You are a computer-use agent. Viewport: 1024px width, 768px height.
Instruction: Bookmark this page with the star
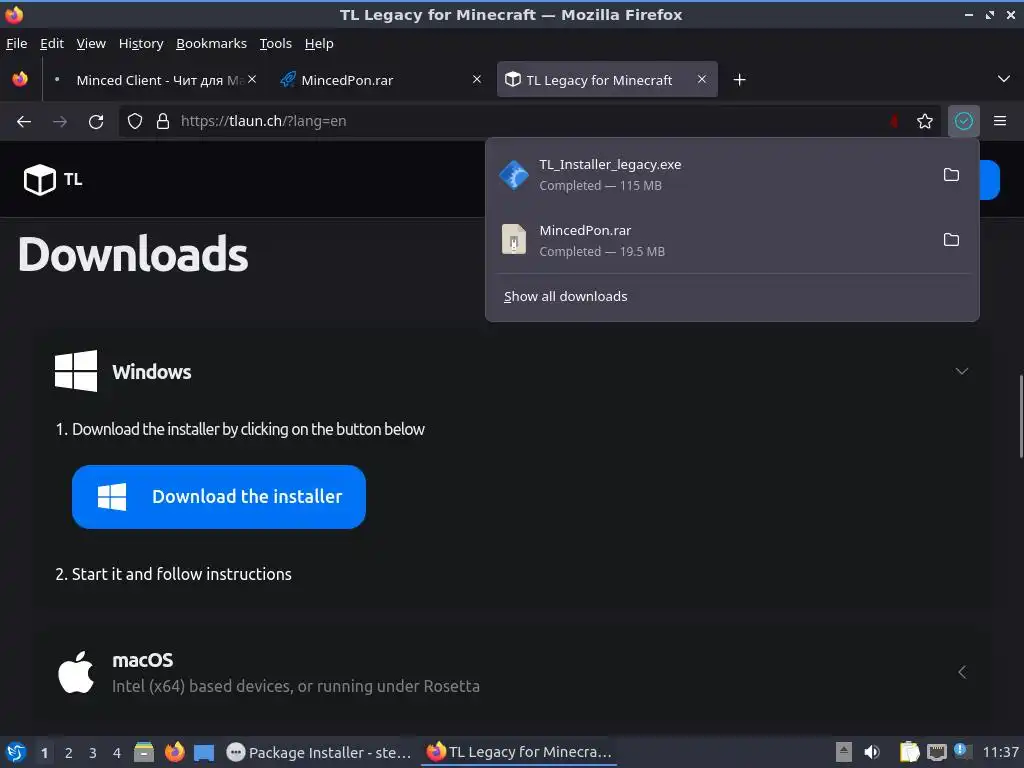tap(925, 121)
